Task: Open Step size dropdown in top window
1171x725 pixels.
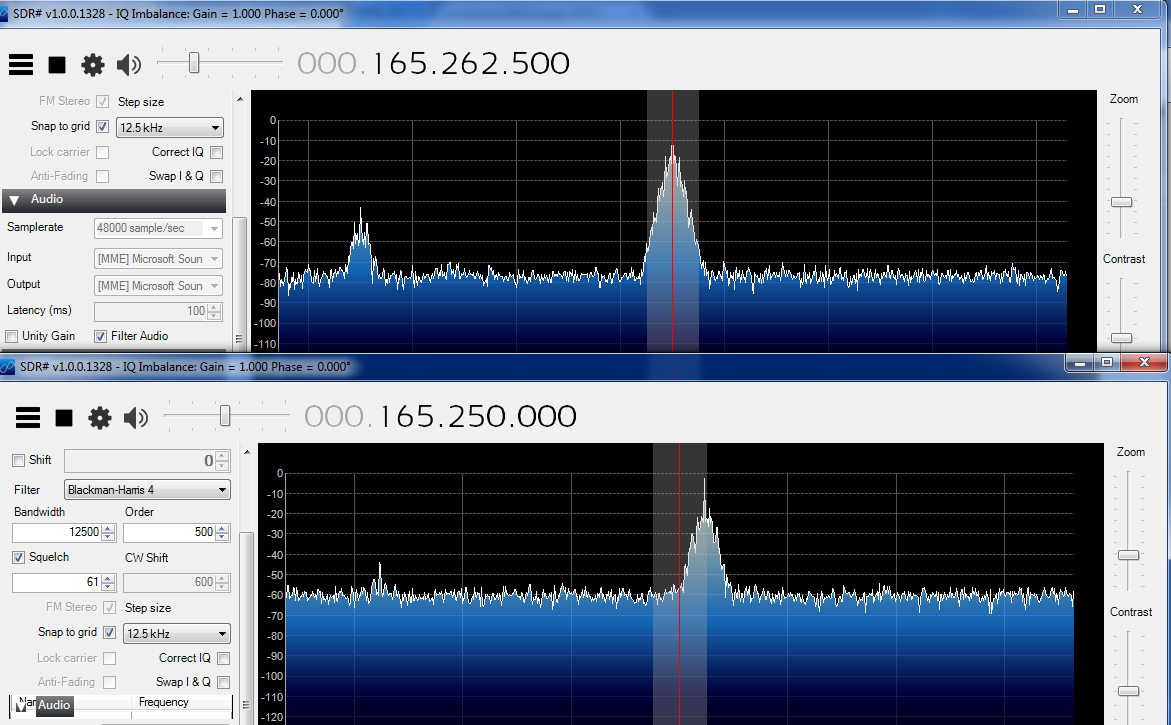Action: click(170, 128)
